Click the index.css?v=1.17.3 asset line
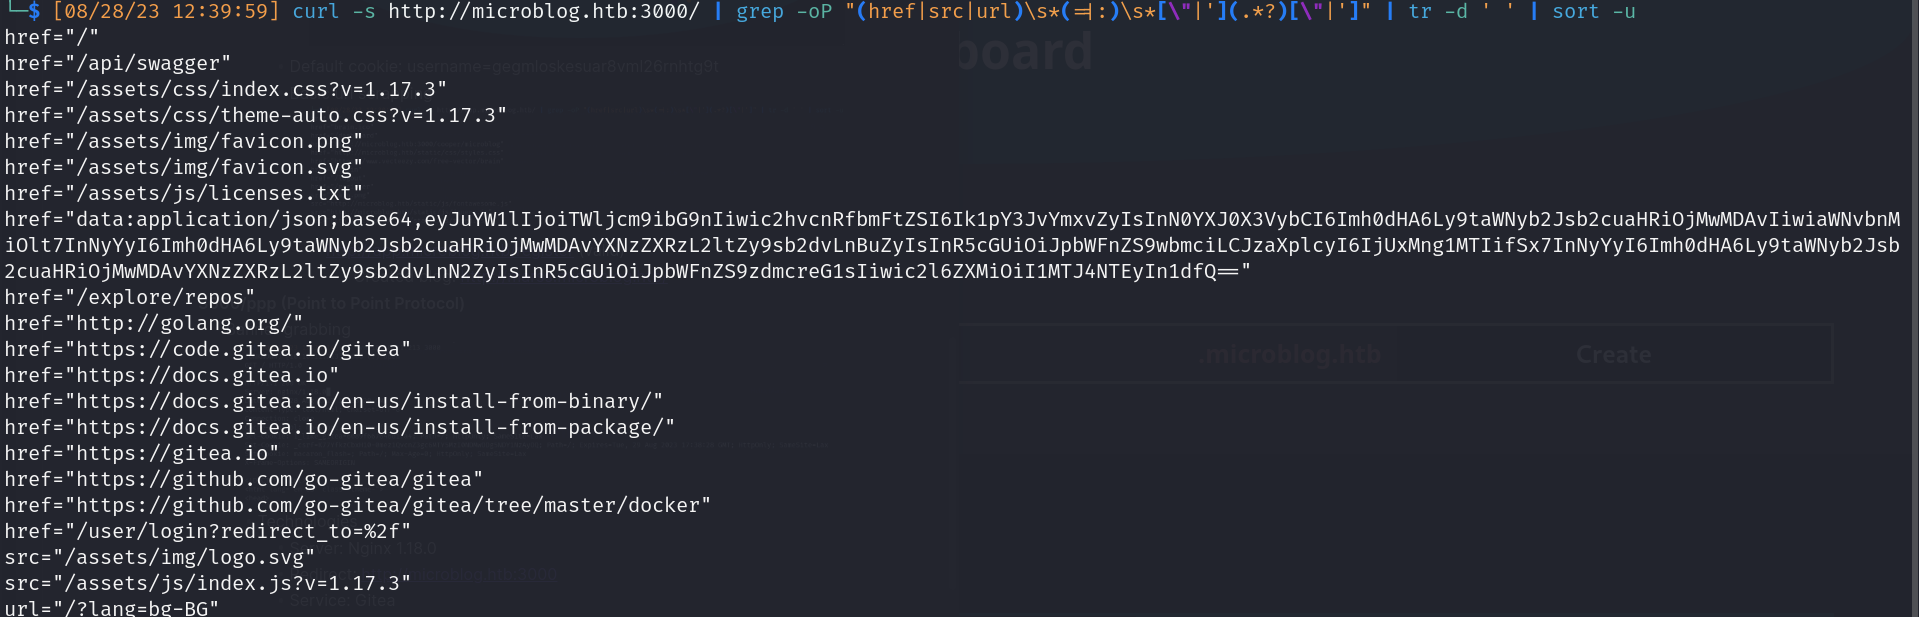This screenshot has height=617, width=1919. click(225, 90)
